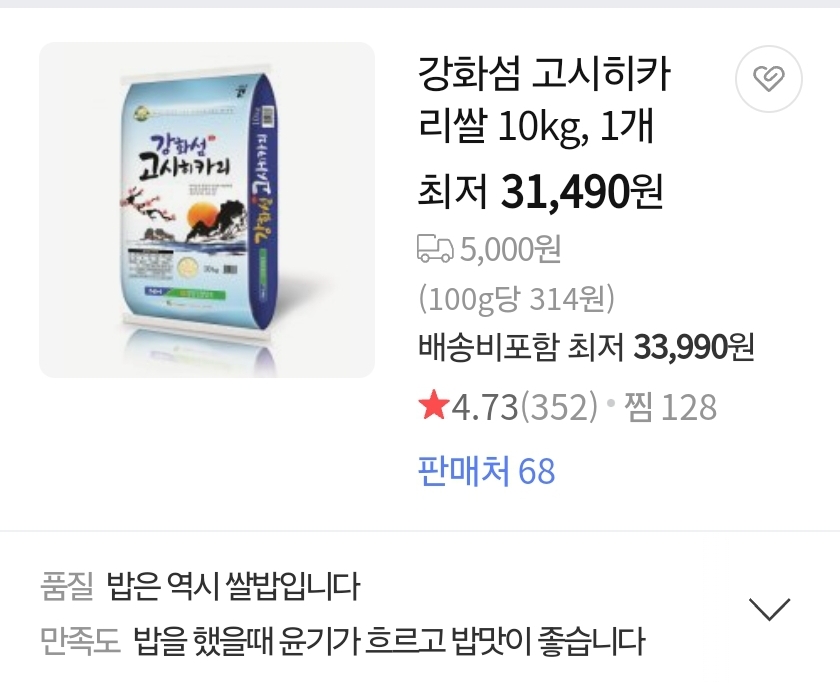The height and width of the screenshot is (683, 840).
Task: Click the lowest price 31,490원
Action: coord(582,191)
